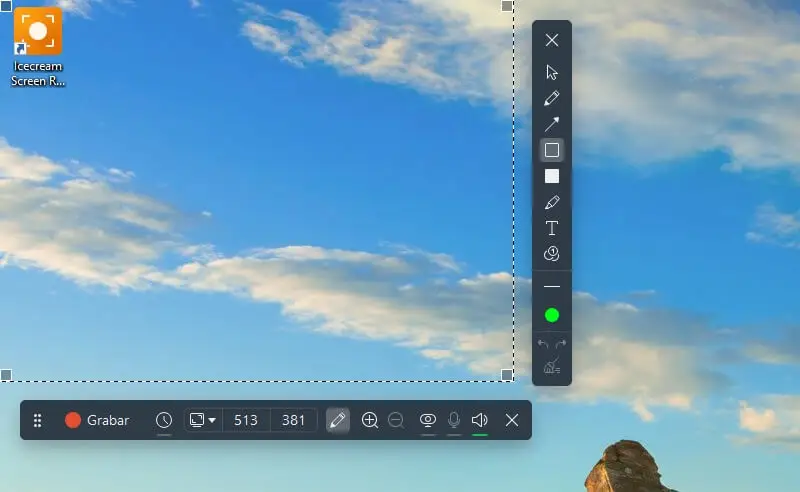The height and width of the screenshot is (492, 800).
Task: Open Icecream Screen Recorder desktop shortcut
Action: coord(38,47)
